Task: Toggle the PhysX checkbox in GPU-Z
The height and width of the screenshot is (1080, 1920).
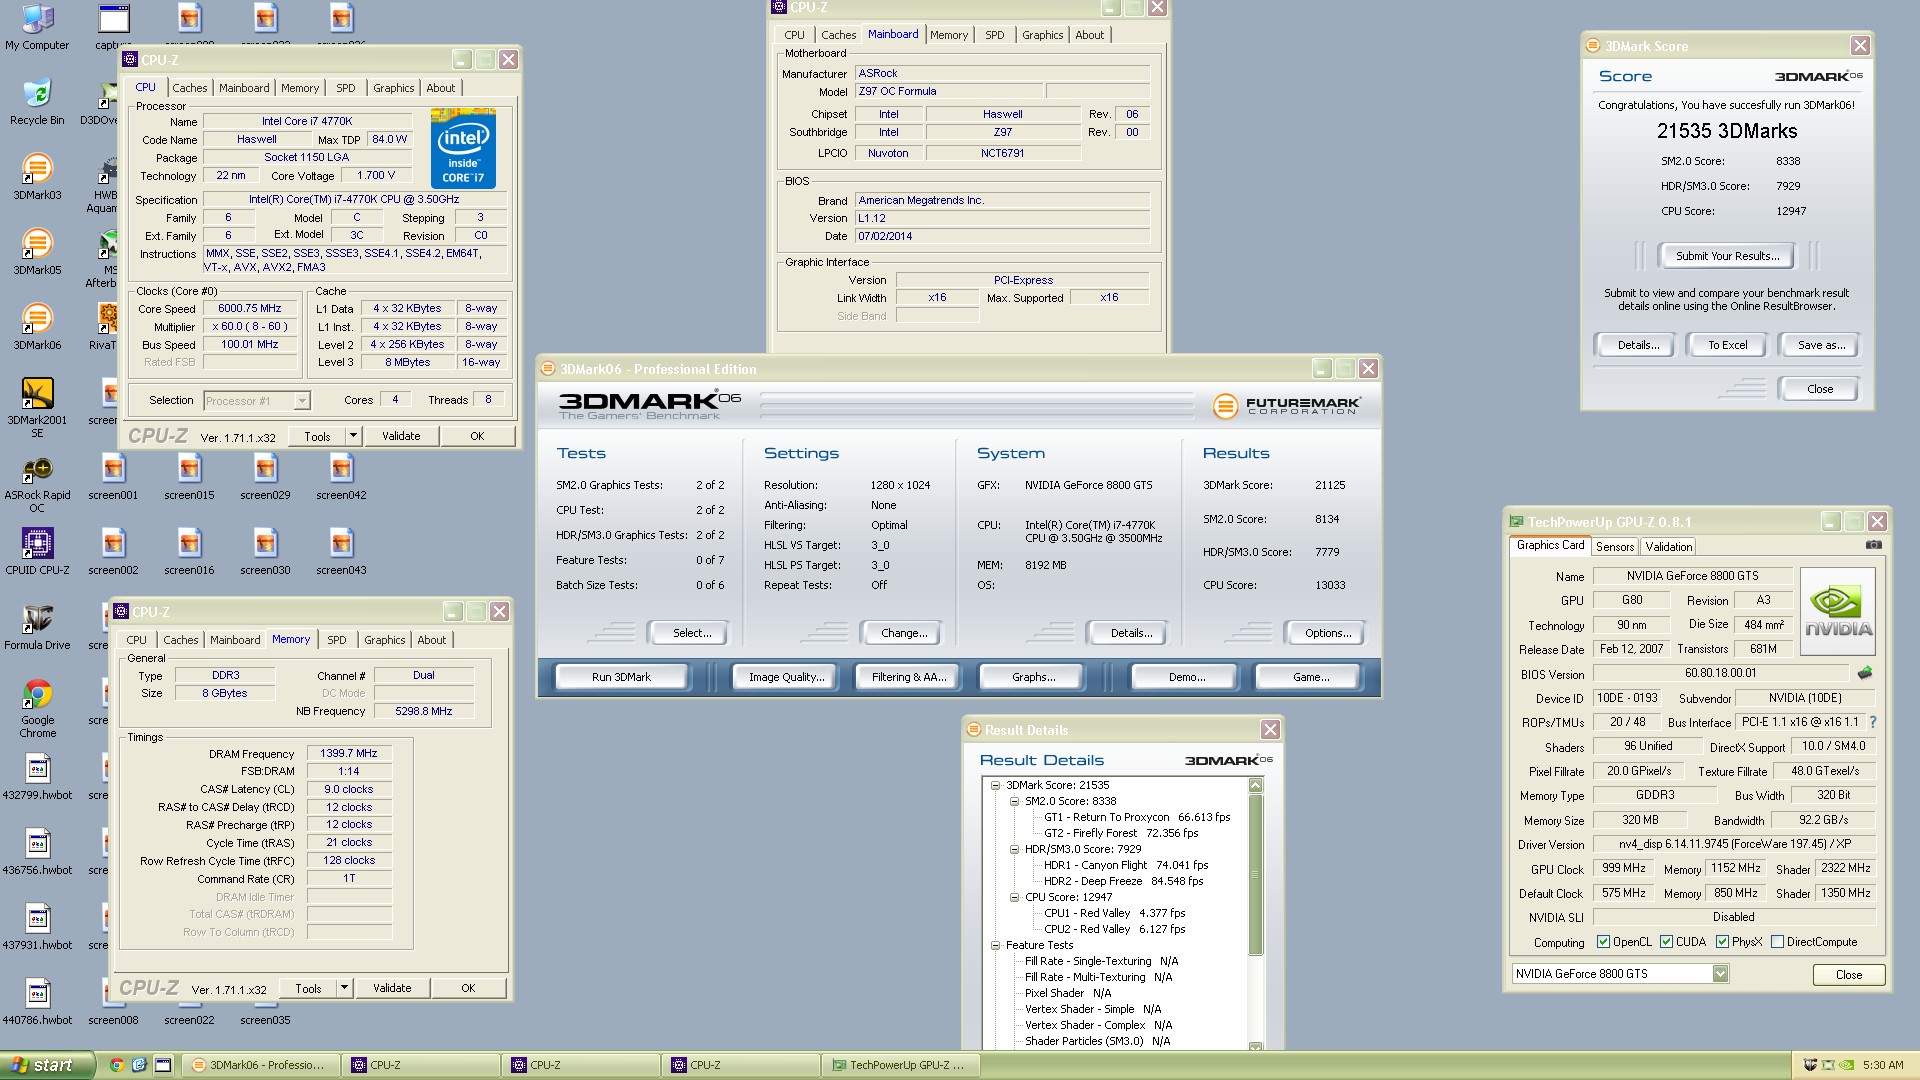Action: (x=1722, y=942)
